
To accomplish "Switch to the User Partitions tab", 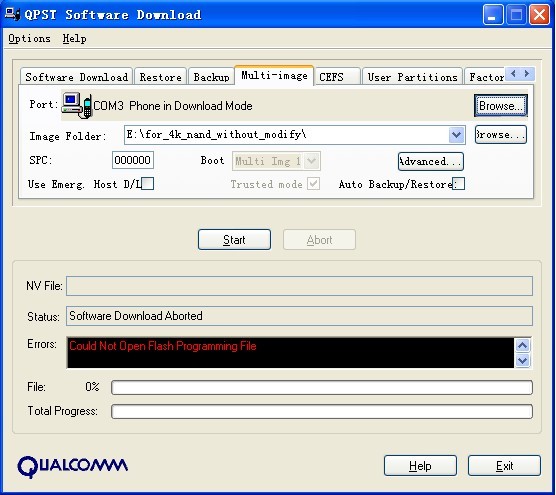I will (x=412, y=77).
